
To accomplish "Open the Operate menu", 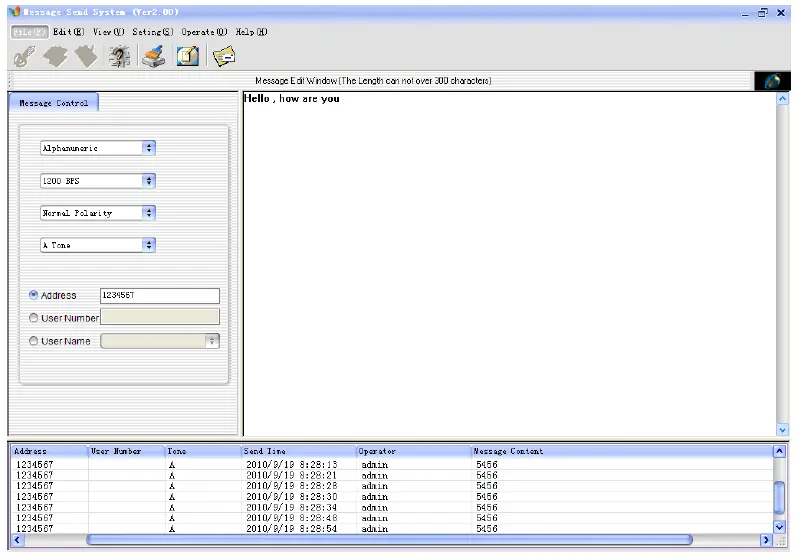I will 204,32.
